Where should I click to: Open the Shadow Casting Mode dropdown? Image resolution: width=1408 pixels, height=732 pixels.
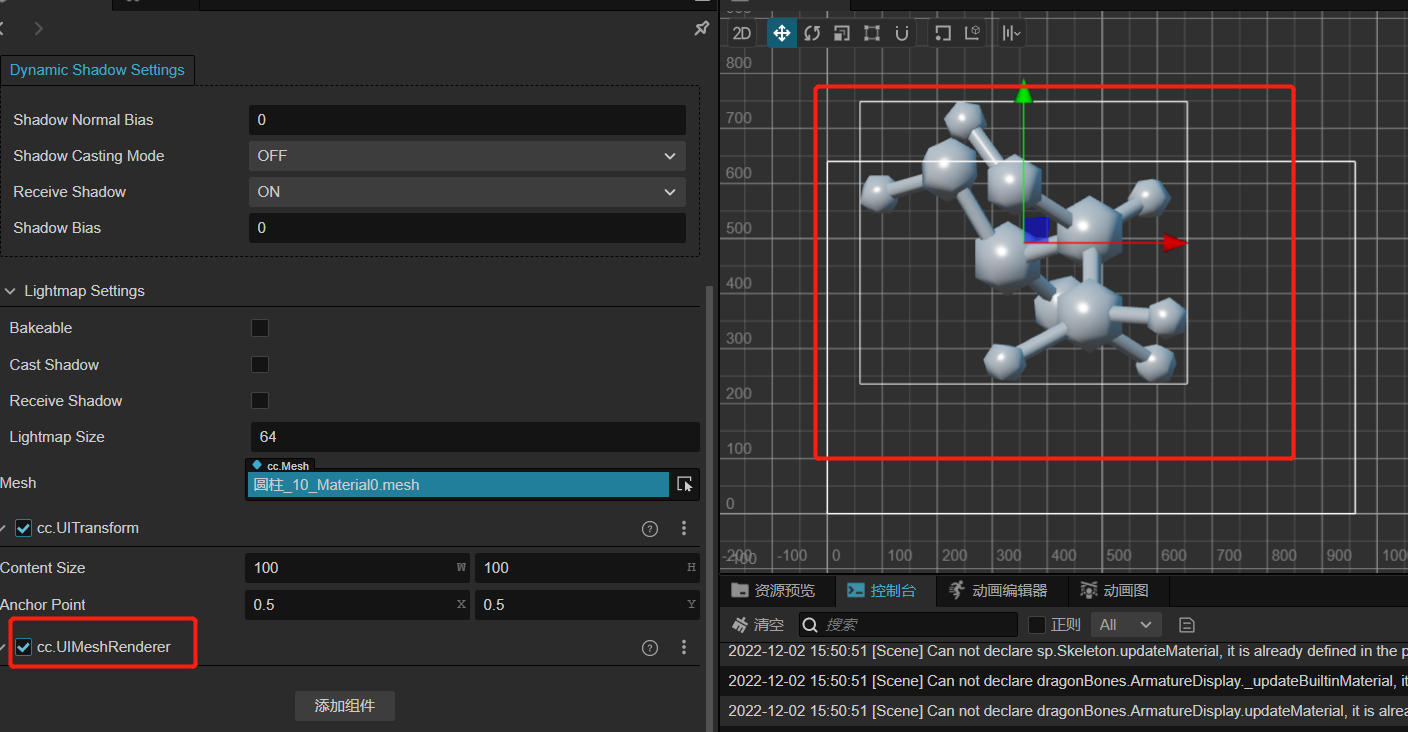pyautogui.click(x=467, y=156)
